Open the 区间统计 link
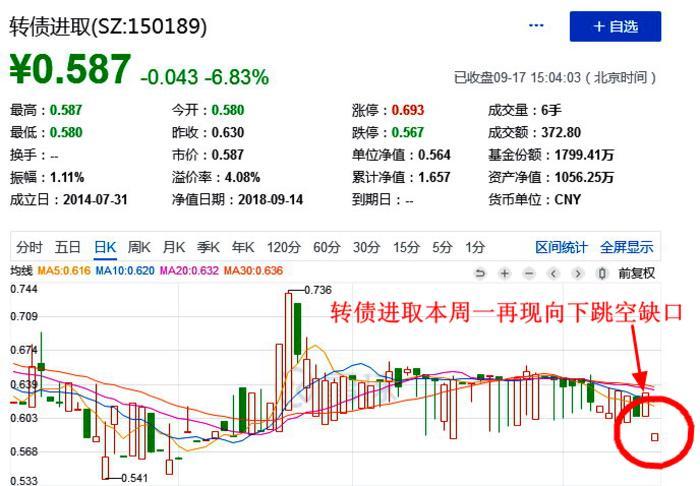 [562, 247]
